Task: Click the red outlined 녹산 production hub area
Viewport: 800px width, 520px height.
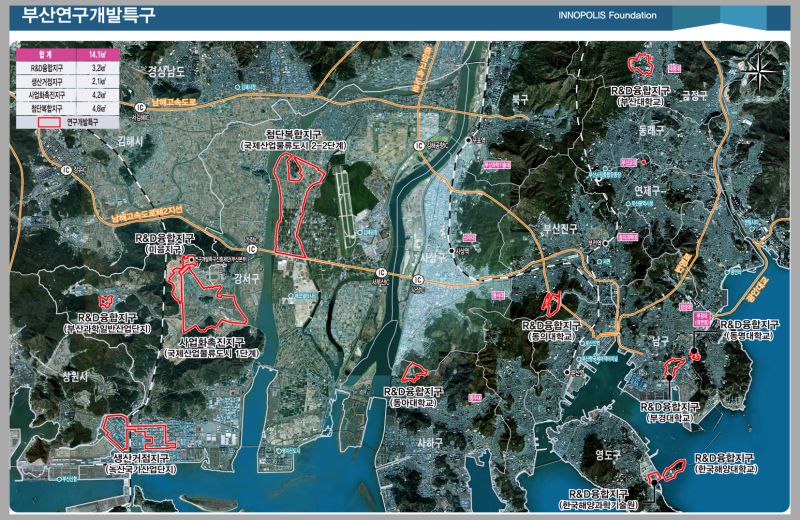Action: coord(138,433)
